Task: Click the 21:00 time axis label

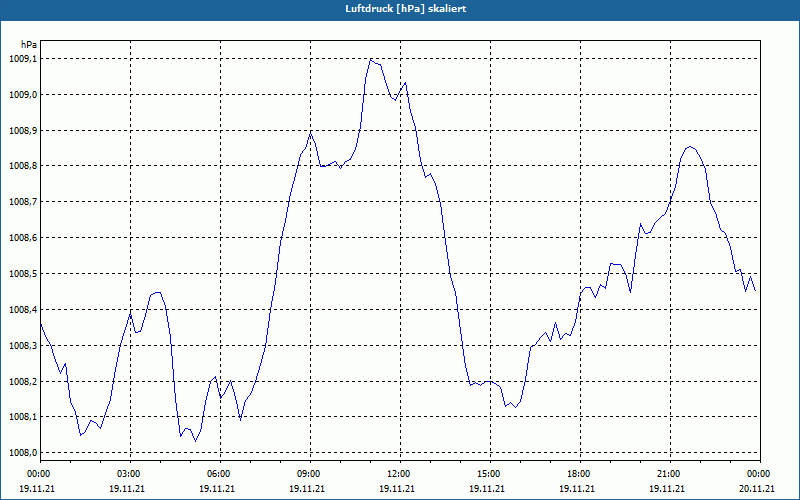Action: point(670,474)
